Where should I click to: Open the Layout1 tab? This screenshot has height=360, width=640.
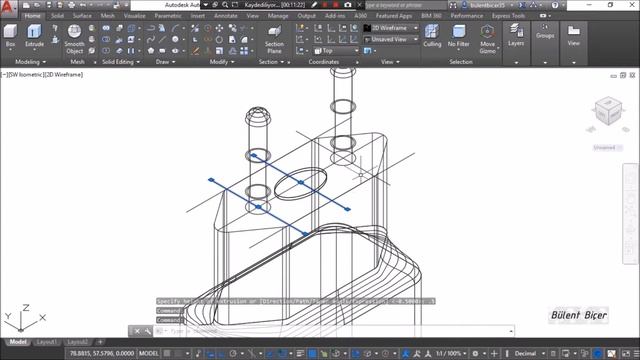[47, 342]
